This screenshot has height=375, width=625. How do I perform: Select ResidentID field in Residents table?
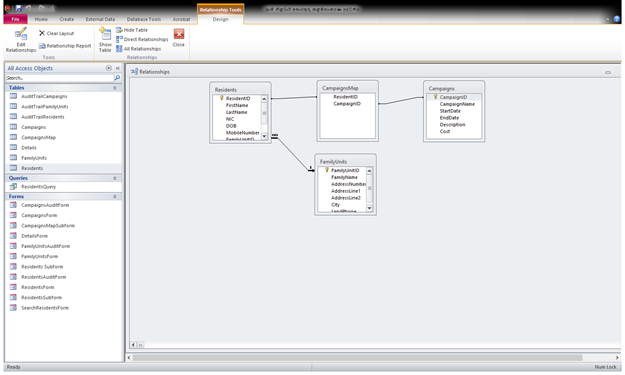coord(238,98)
